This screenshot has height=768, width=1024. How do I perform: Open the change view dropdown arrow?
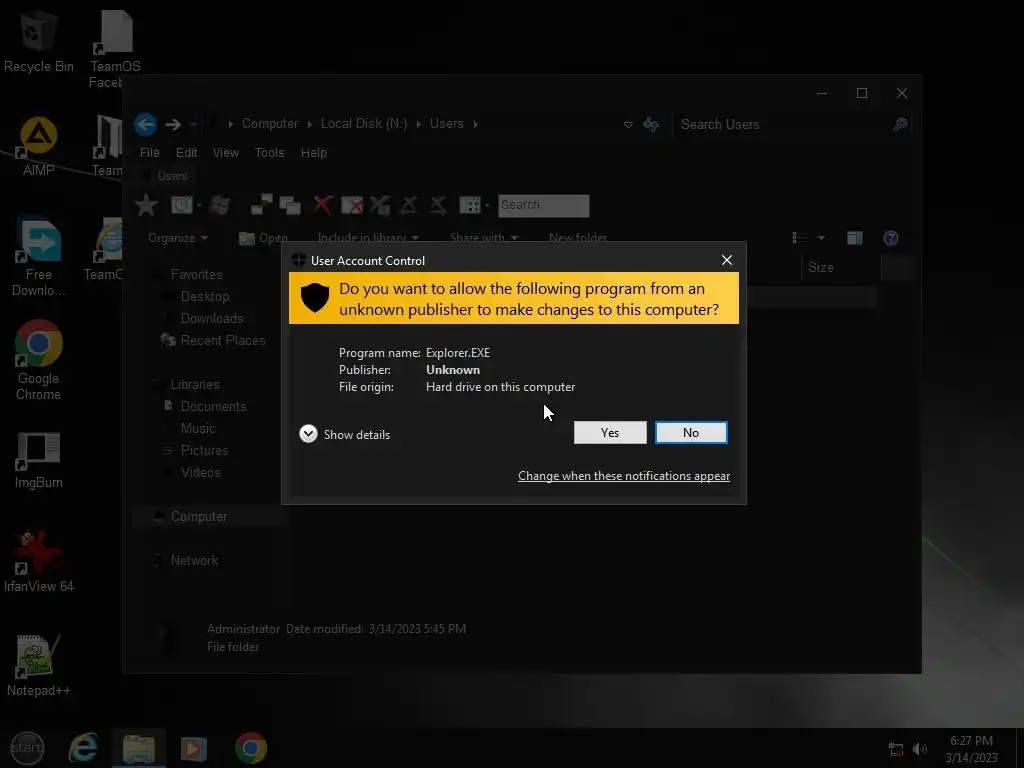point(821,238)
